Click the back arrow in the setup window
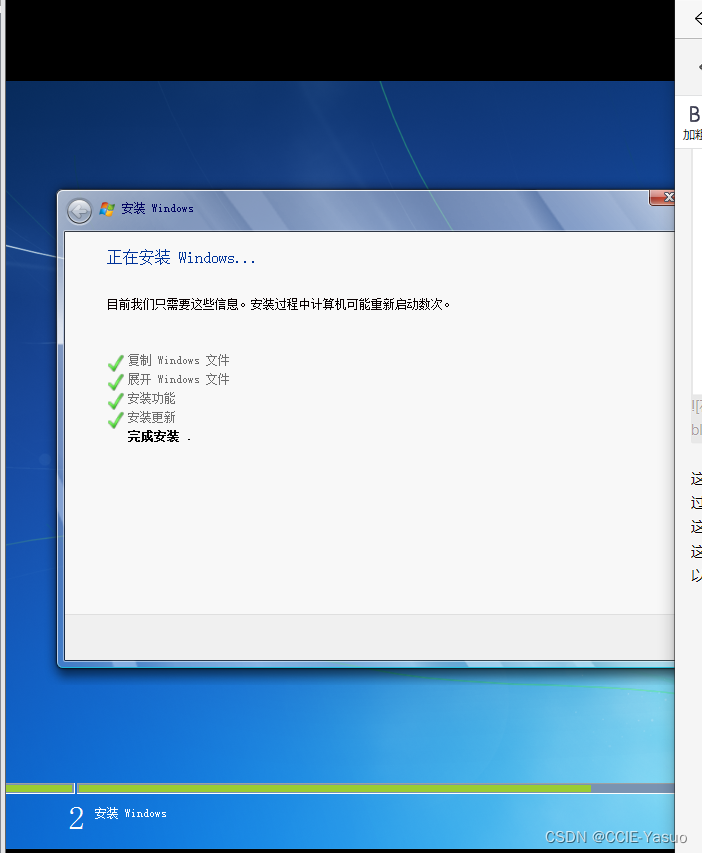This screenshot has width=702, height=853. (x=79, y=211)
